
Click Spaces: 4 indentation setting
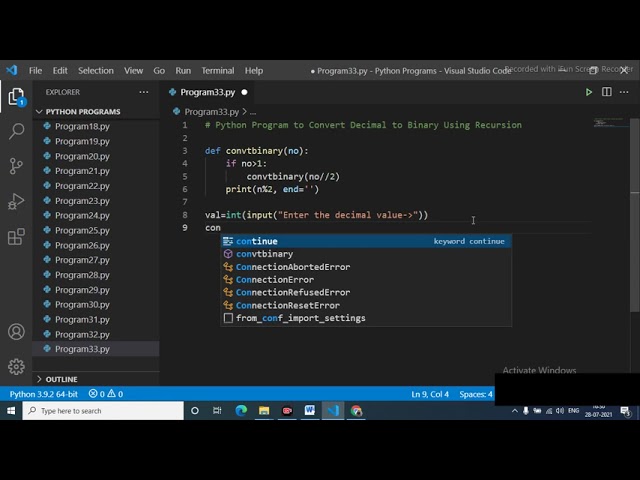[476, 394]
